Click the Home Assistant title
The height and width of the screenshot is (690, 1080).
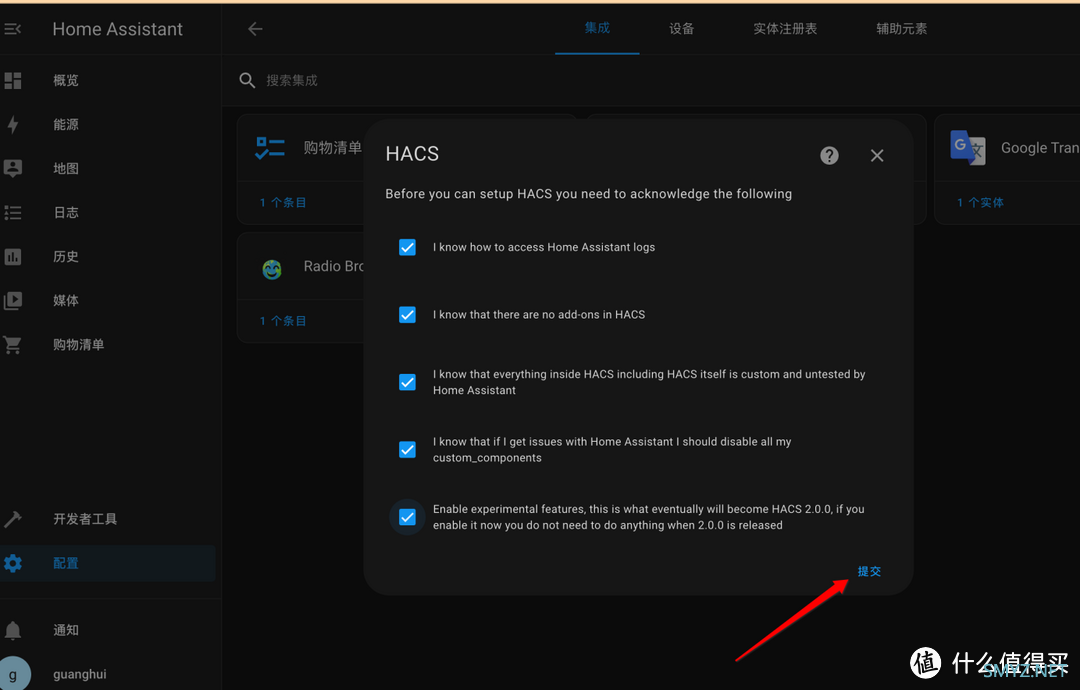(118, 29)
